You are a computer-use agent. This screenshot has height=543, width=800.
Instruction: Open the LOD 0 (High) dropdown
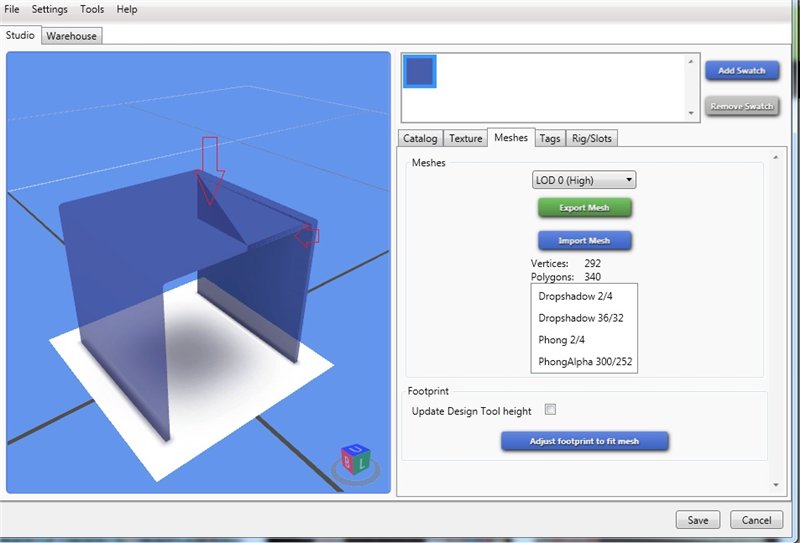coord(584,180)
